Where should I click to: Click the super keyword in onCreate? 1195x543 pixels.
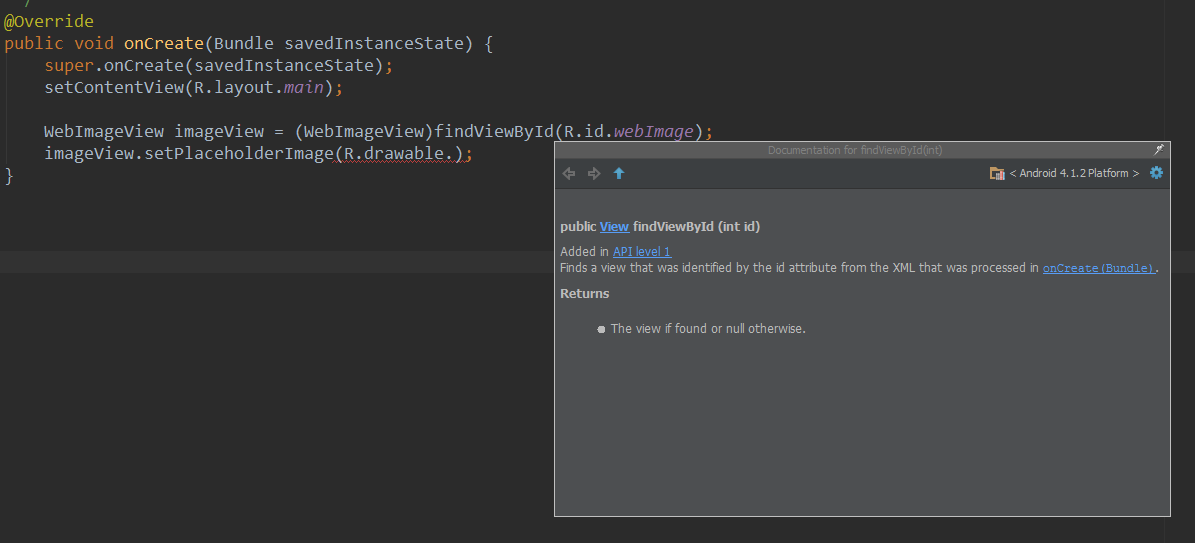pos(69,66)
